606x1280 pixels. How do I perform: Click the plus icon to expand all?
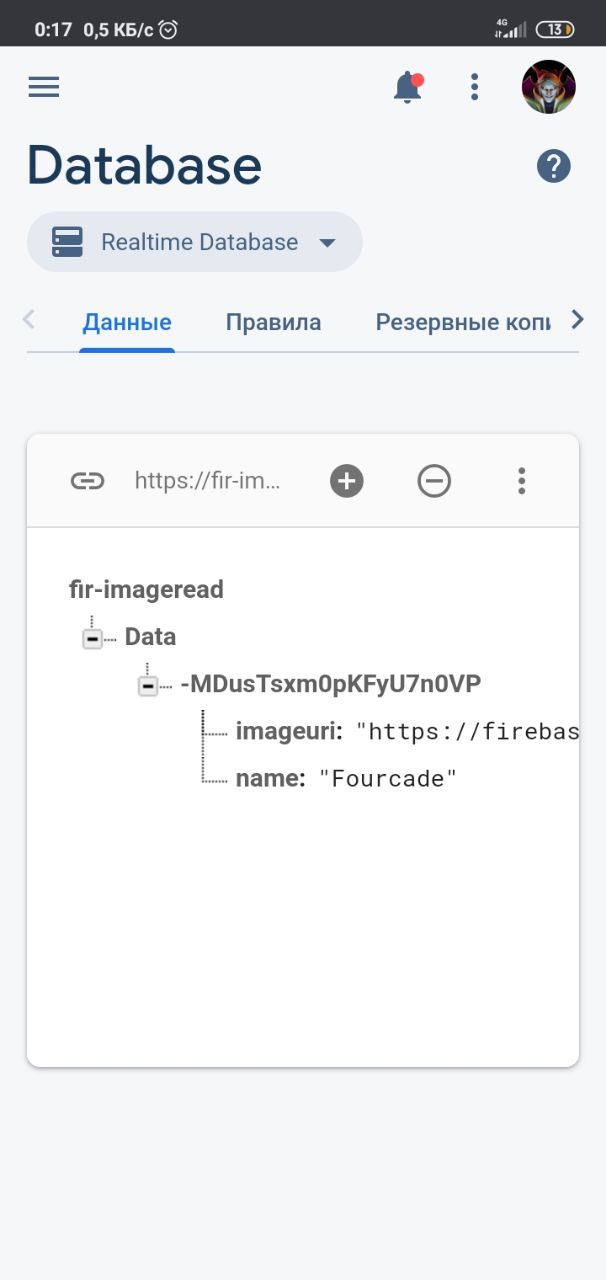tap(347, 481)
